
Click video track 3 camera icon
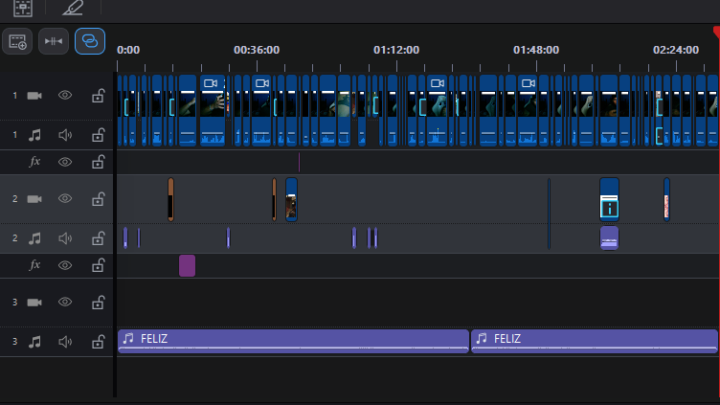click(x=35, y=302)
